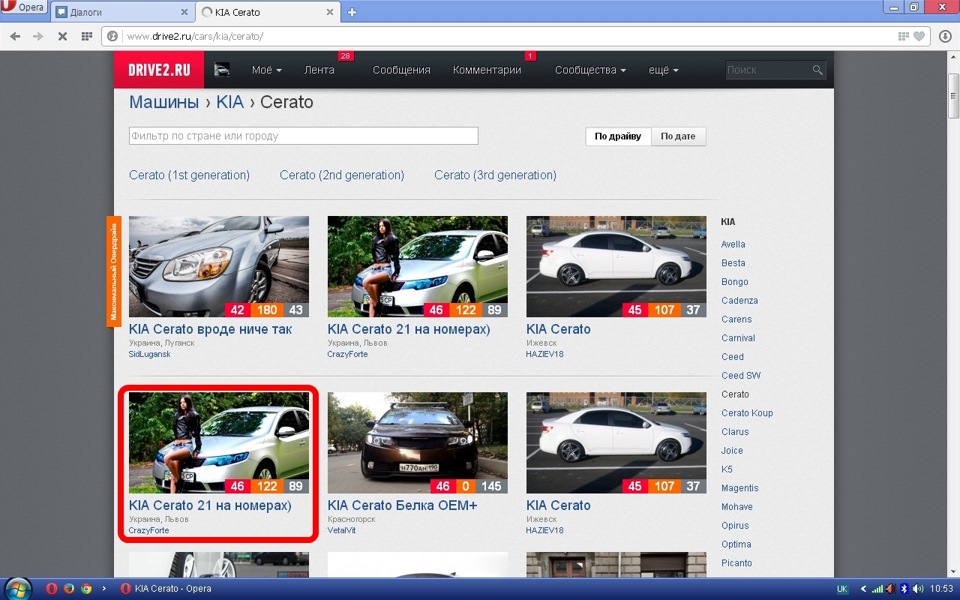Launch Chrome from taskbar quick launch

pyautogui.click(x=86, y=588)
